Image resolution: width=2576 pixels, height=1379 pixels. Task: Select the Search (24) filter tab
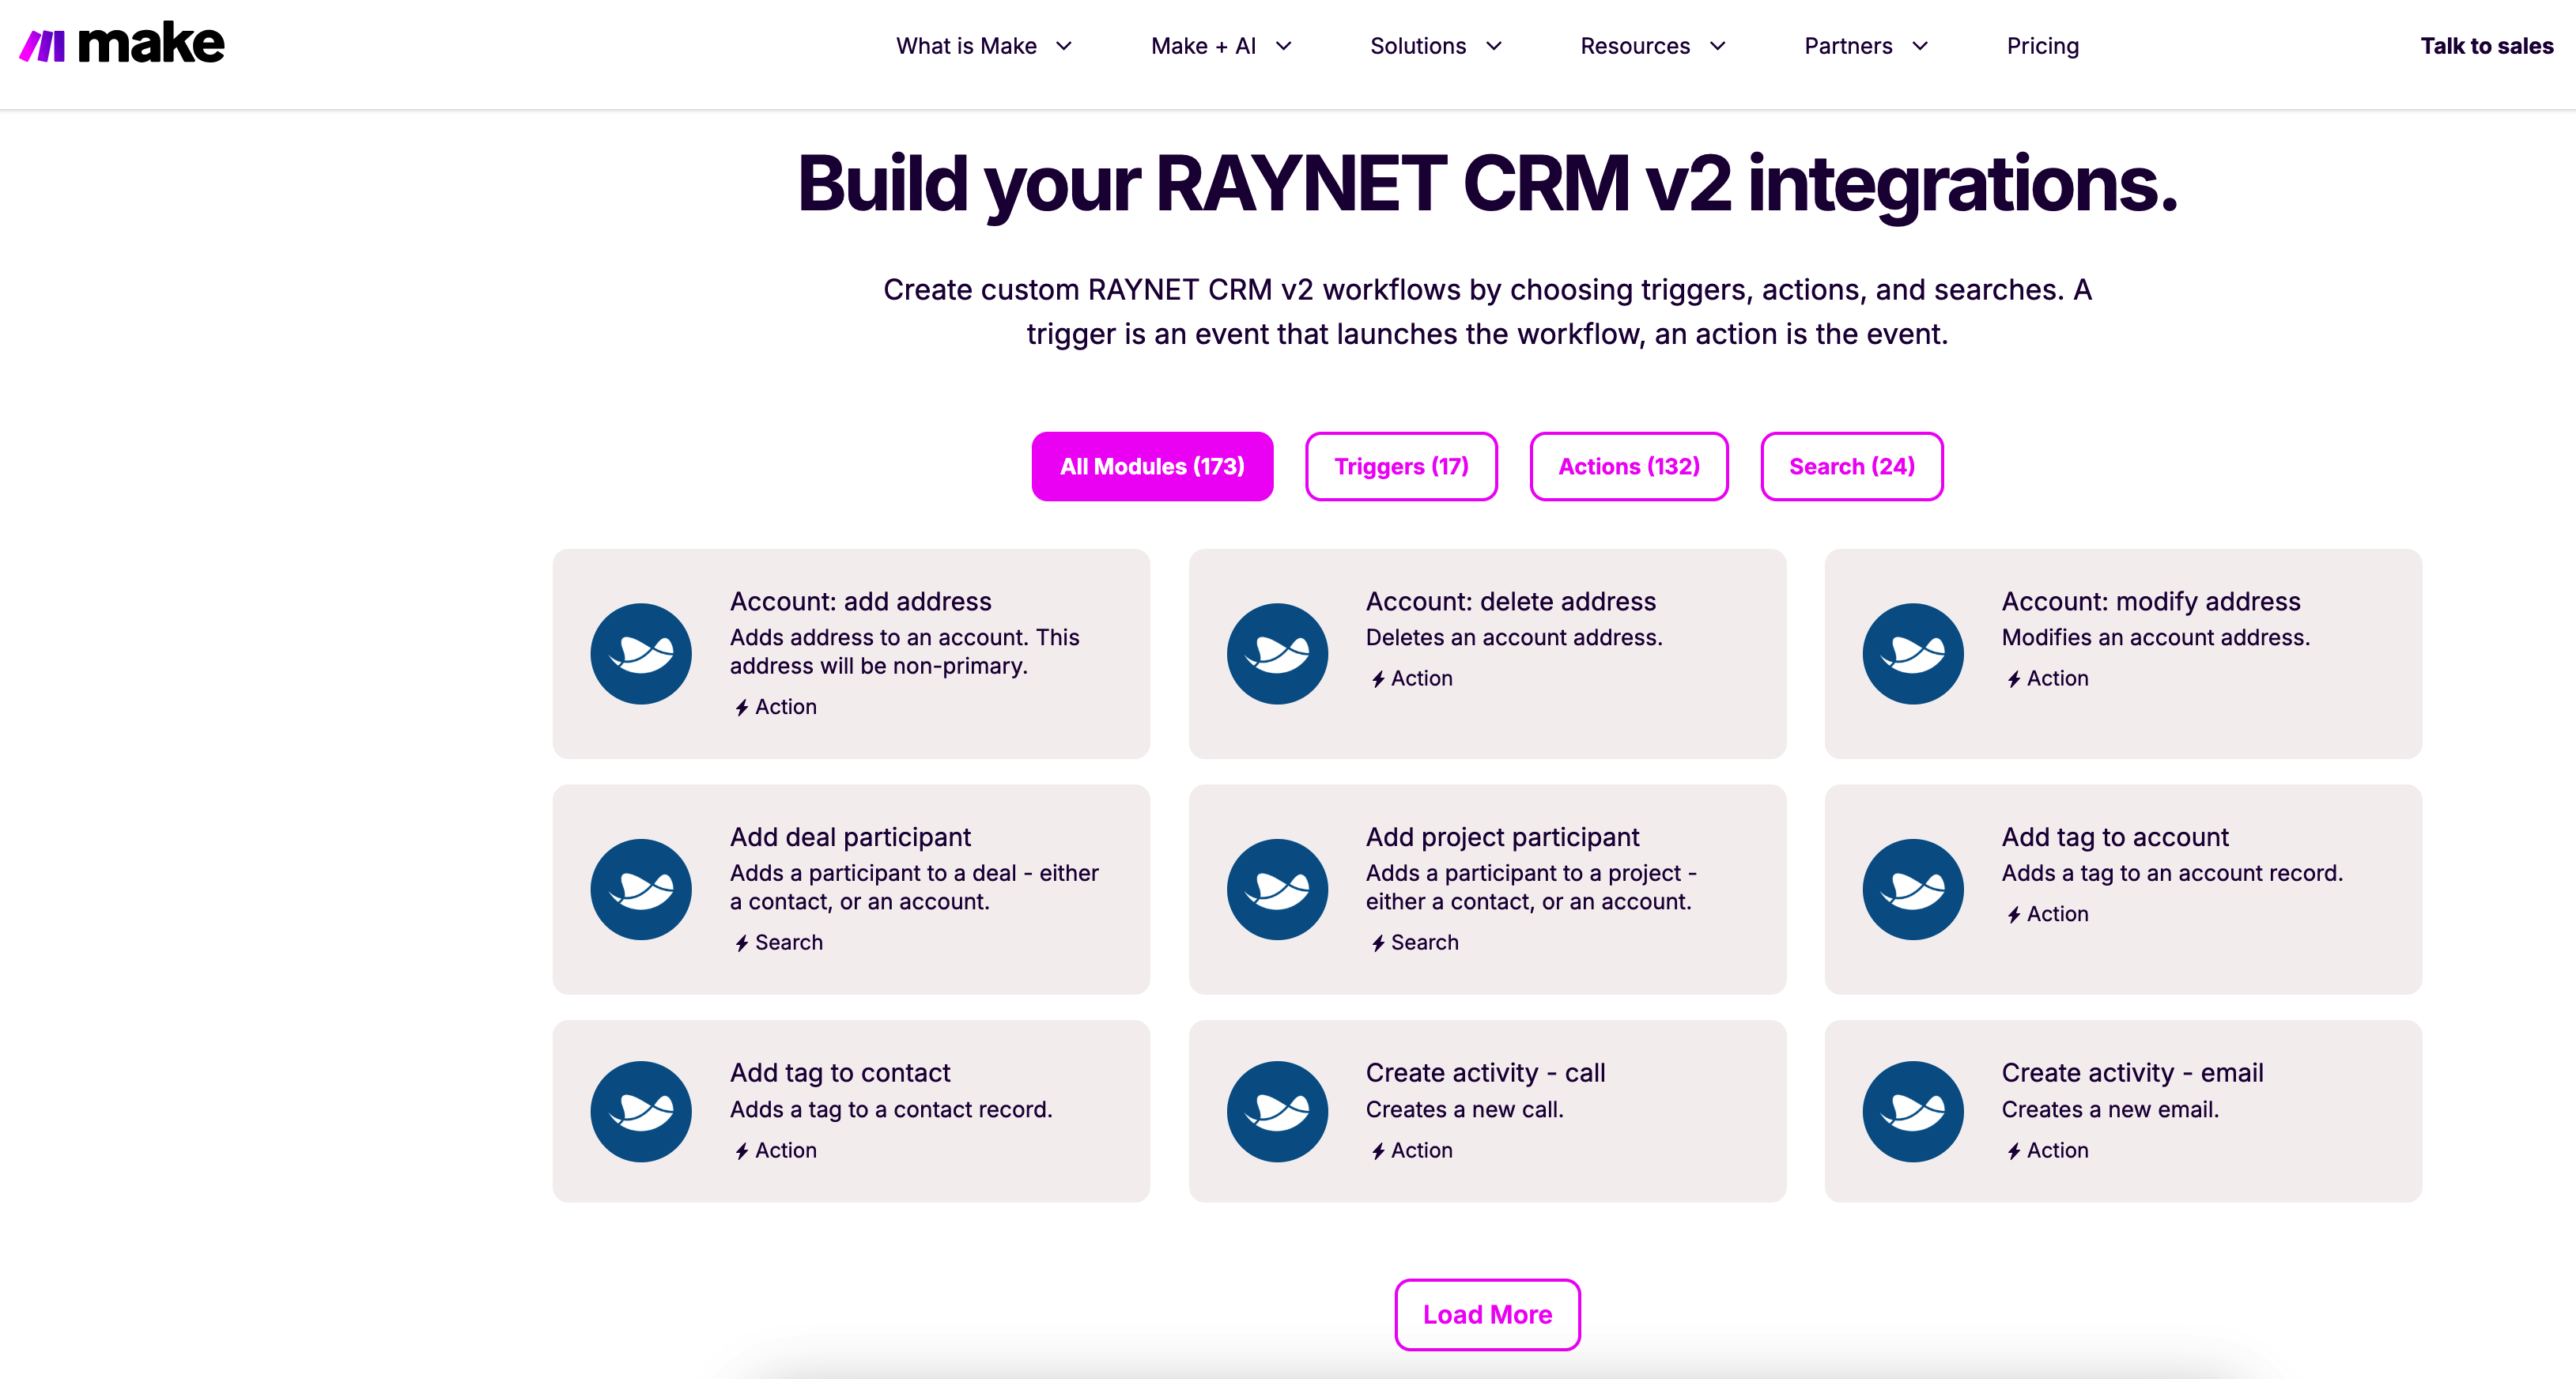coord(1852,466)
